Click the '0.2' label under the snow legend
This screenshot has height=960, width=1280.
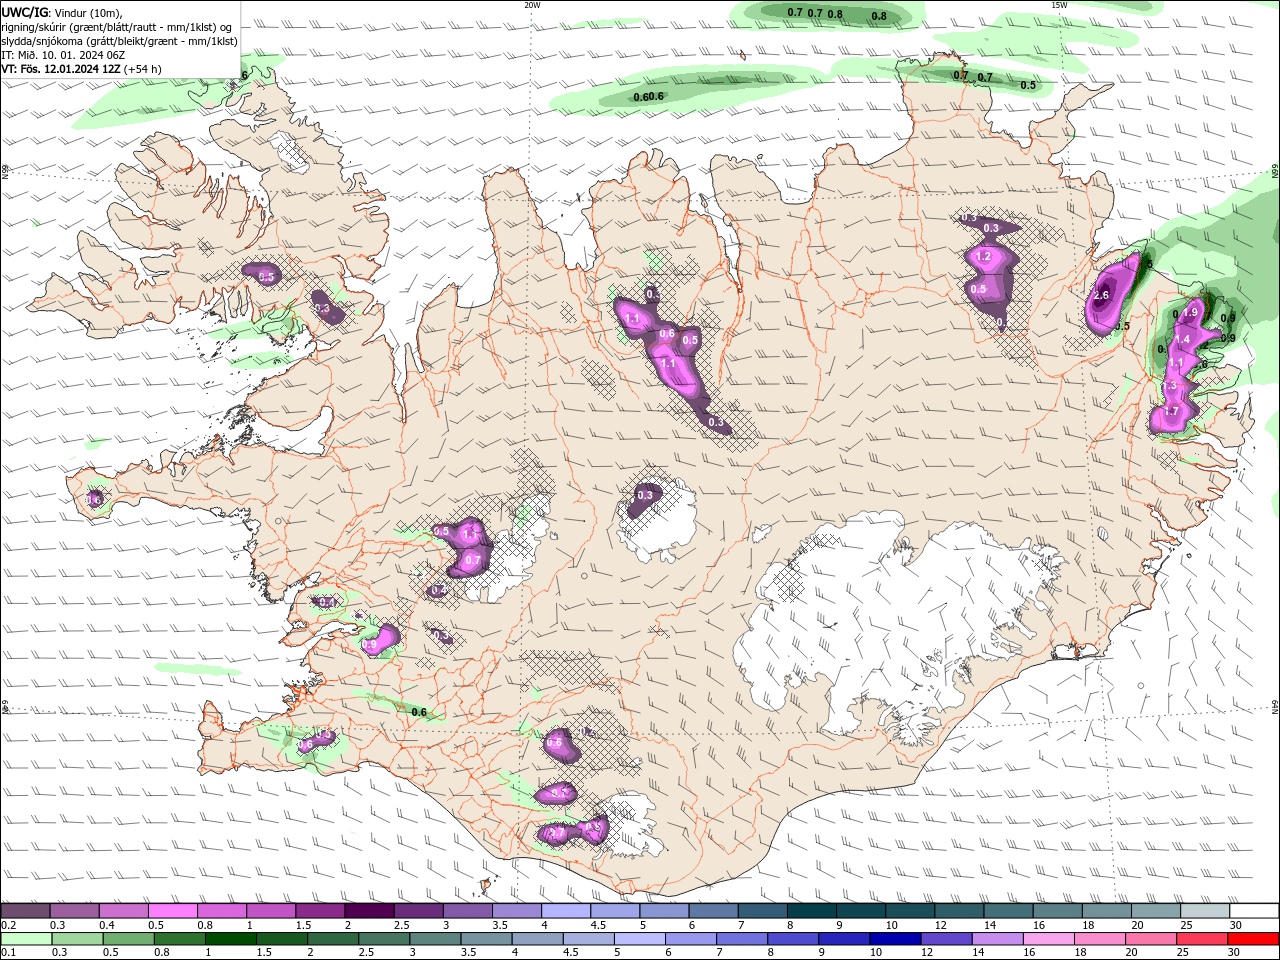coord(9,925)
